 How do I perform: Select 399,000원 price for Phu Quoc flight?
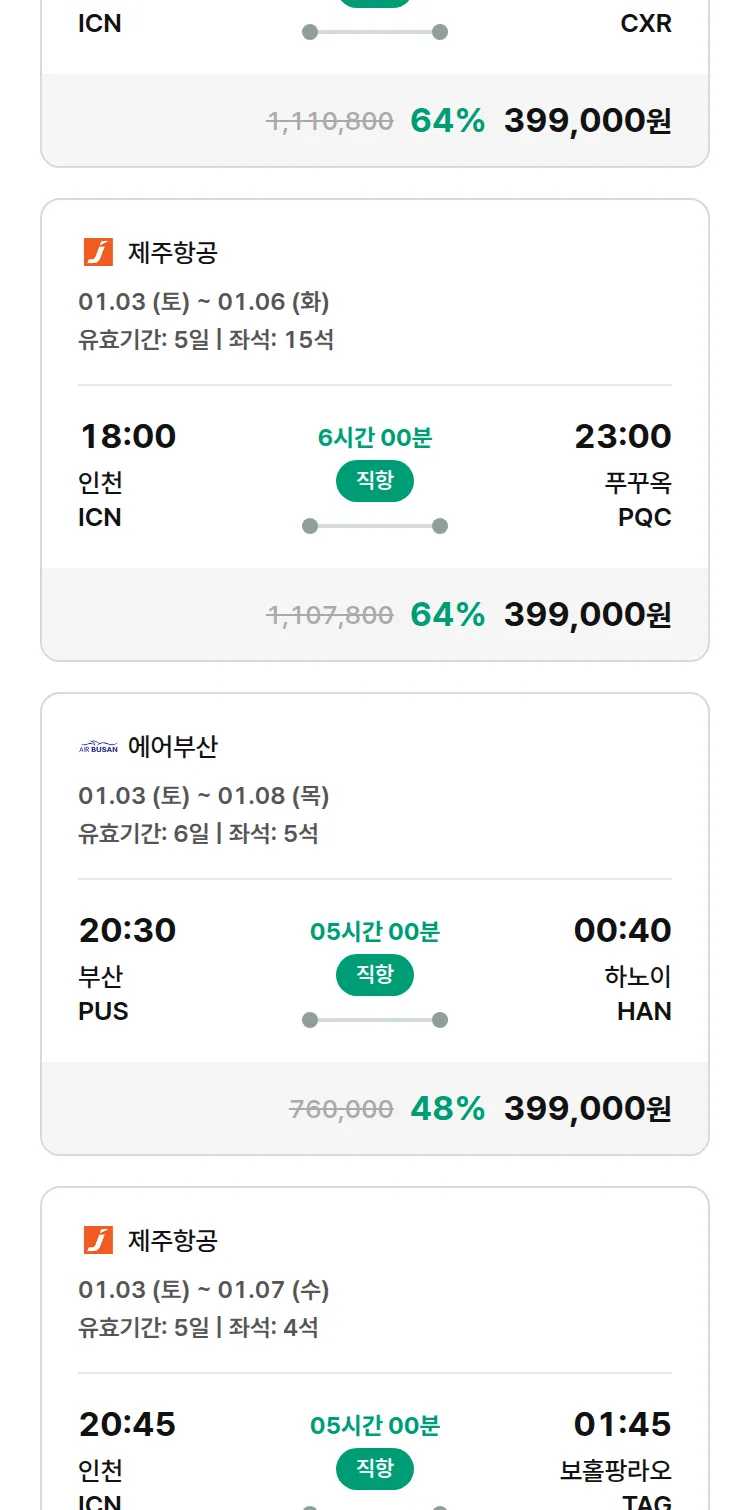[587, 615]
